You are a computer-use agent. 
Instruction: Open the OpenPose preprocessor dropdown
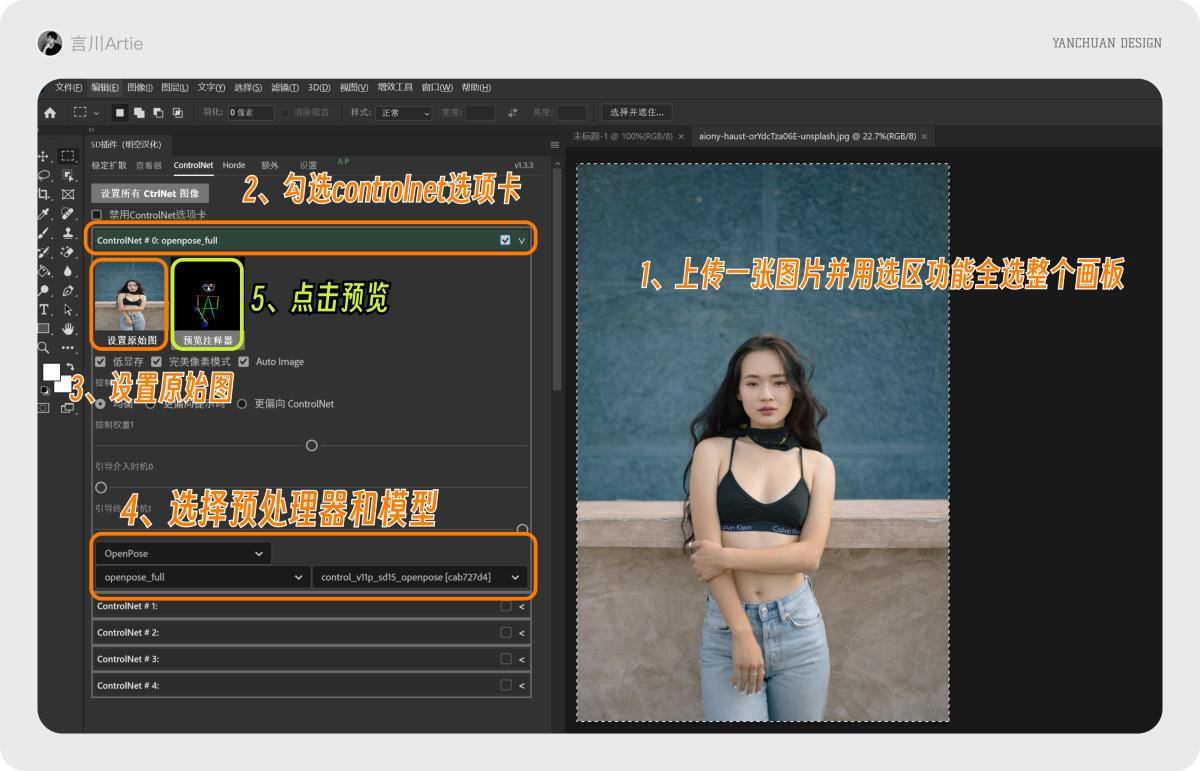coord(183,553)
